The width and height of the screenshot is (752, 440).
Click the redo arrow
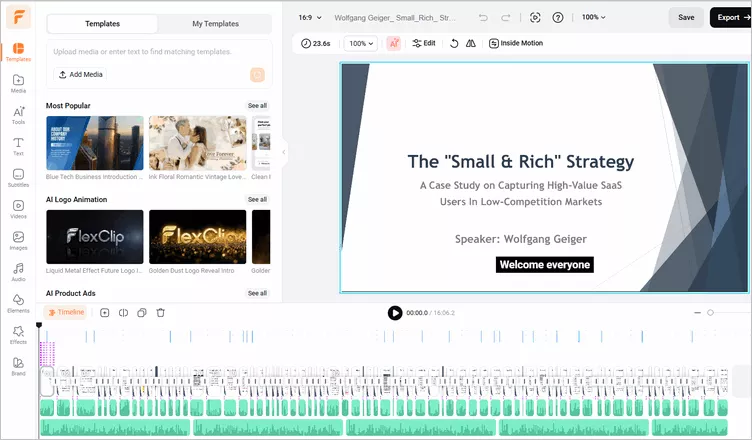point(506,18)
